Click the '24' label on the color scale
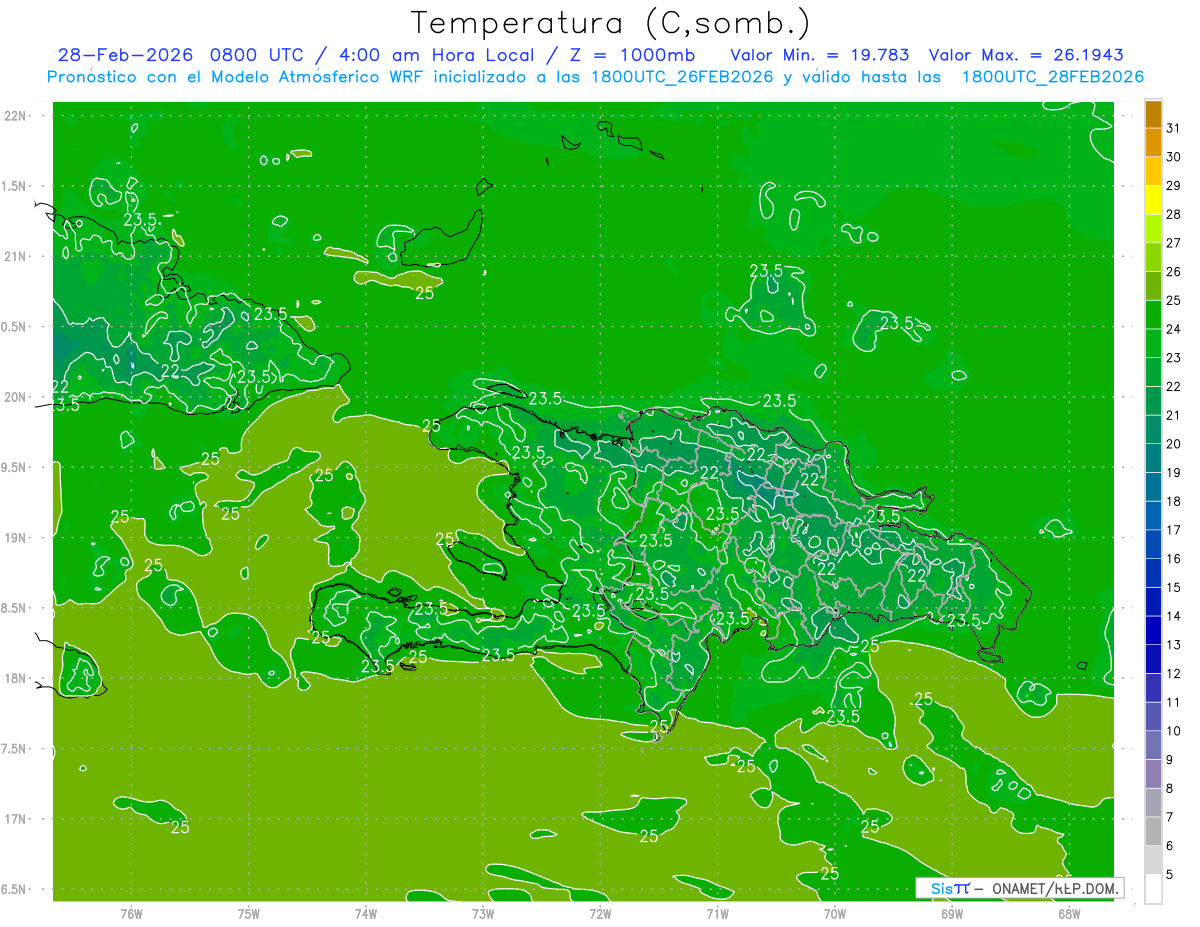Screen dimensions: 1200x927 click(x=1173, y=329)
